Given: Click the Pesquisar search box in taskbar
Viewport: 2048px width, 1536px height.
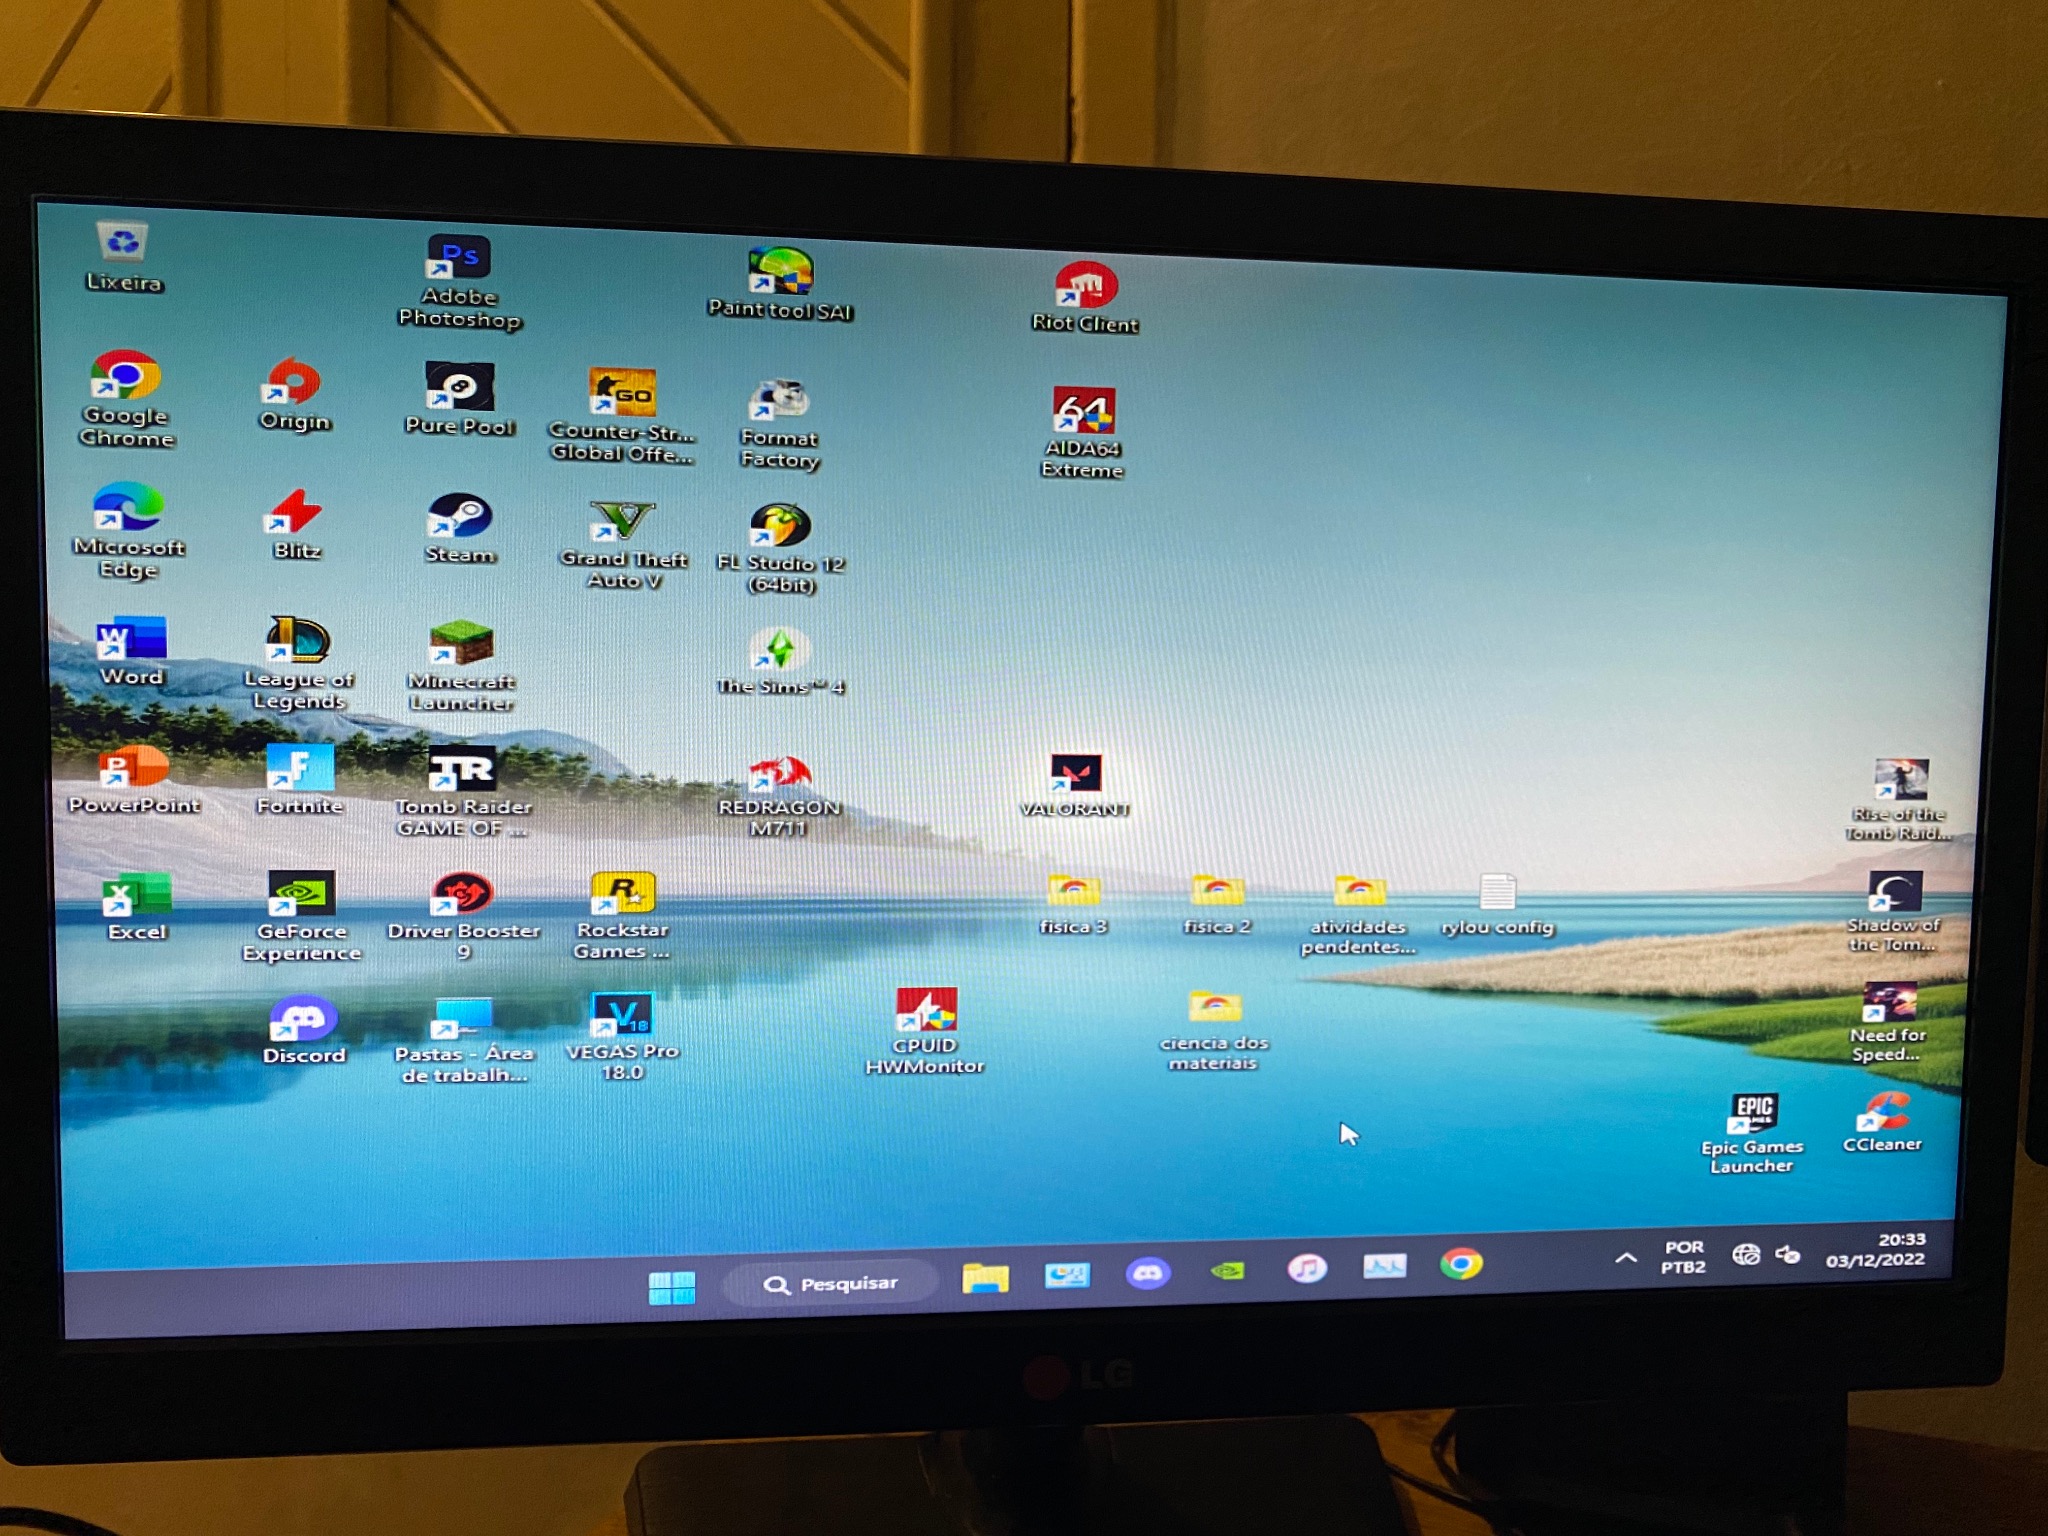Looking at the screenshot, I should pyautogui.click(x=831, y=1283).
